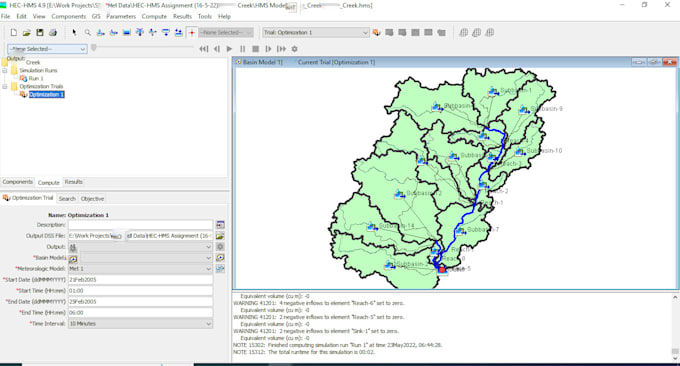
Task: Open the last globe viewer icon in the toolbar
Action: coord(490,33)
